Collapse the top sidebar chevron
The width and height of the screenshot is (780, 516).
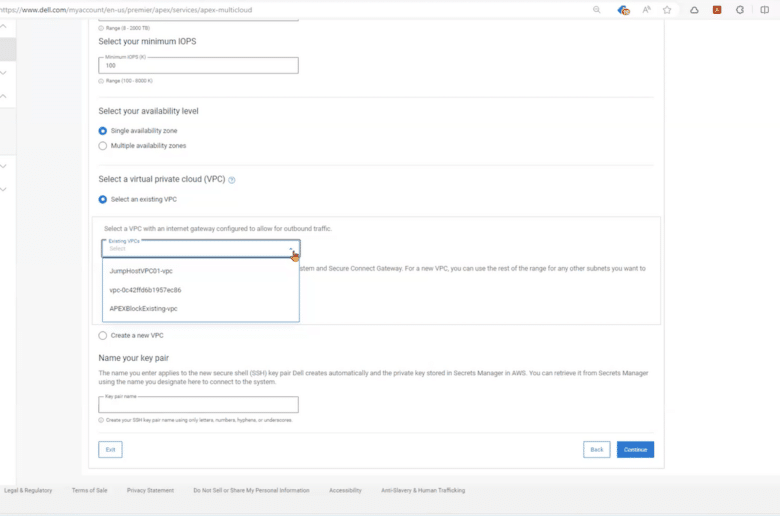click(x=3, y=26)
